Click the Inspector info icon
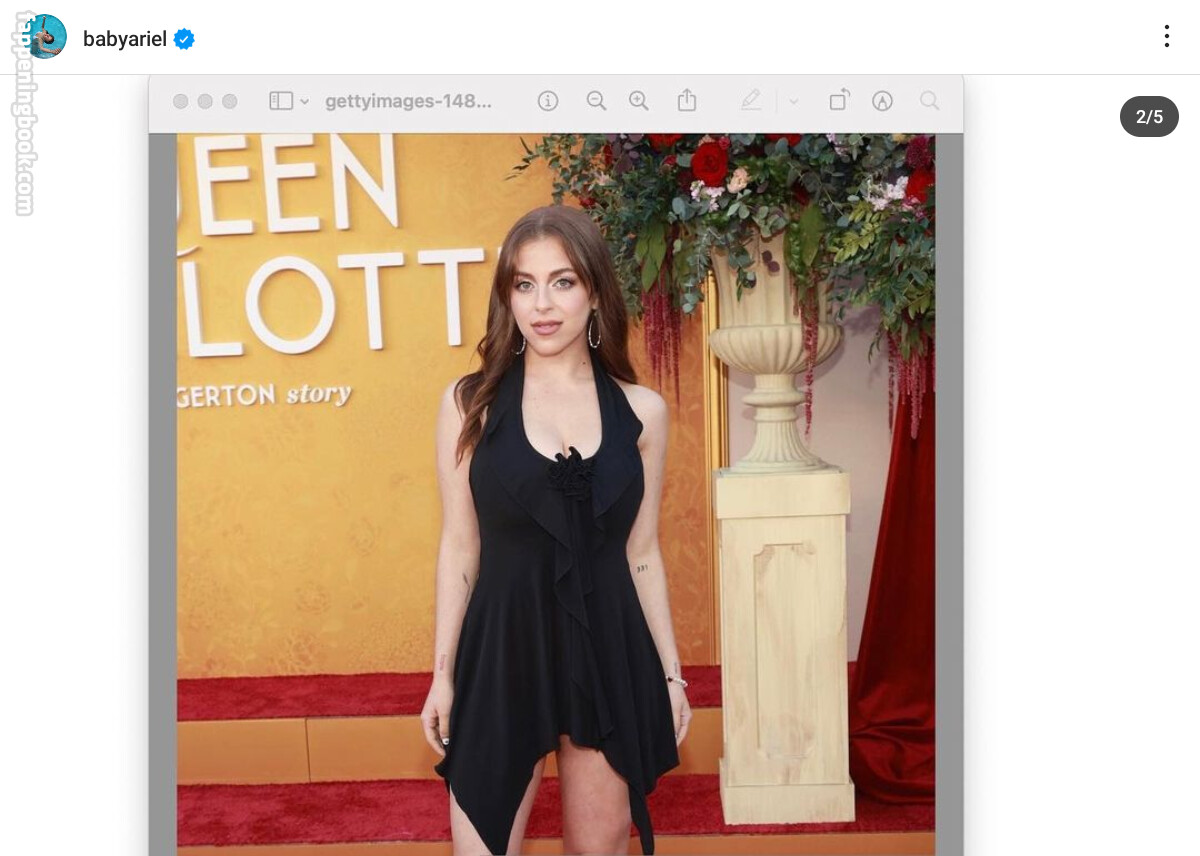 [x=548, y=101]
